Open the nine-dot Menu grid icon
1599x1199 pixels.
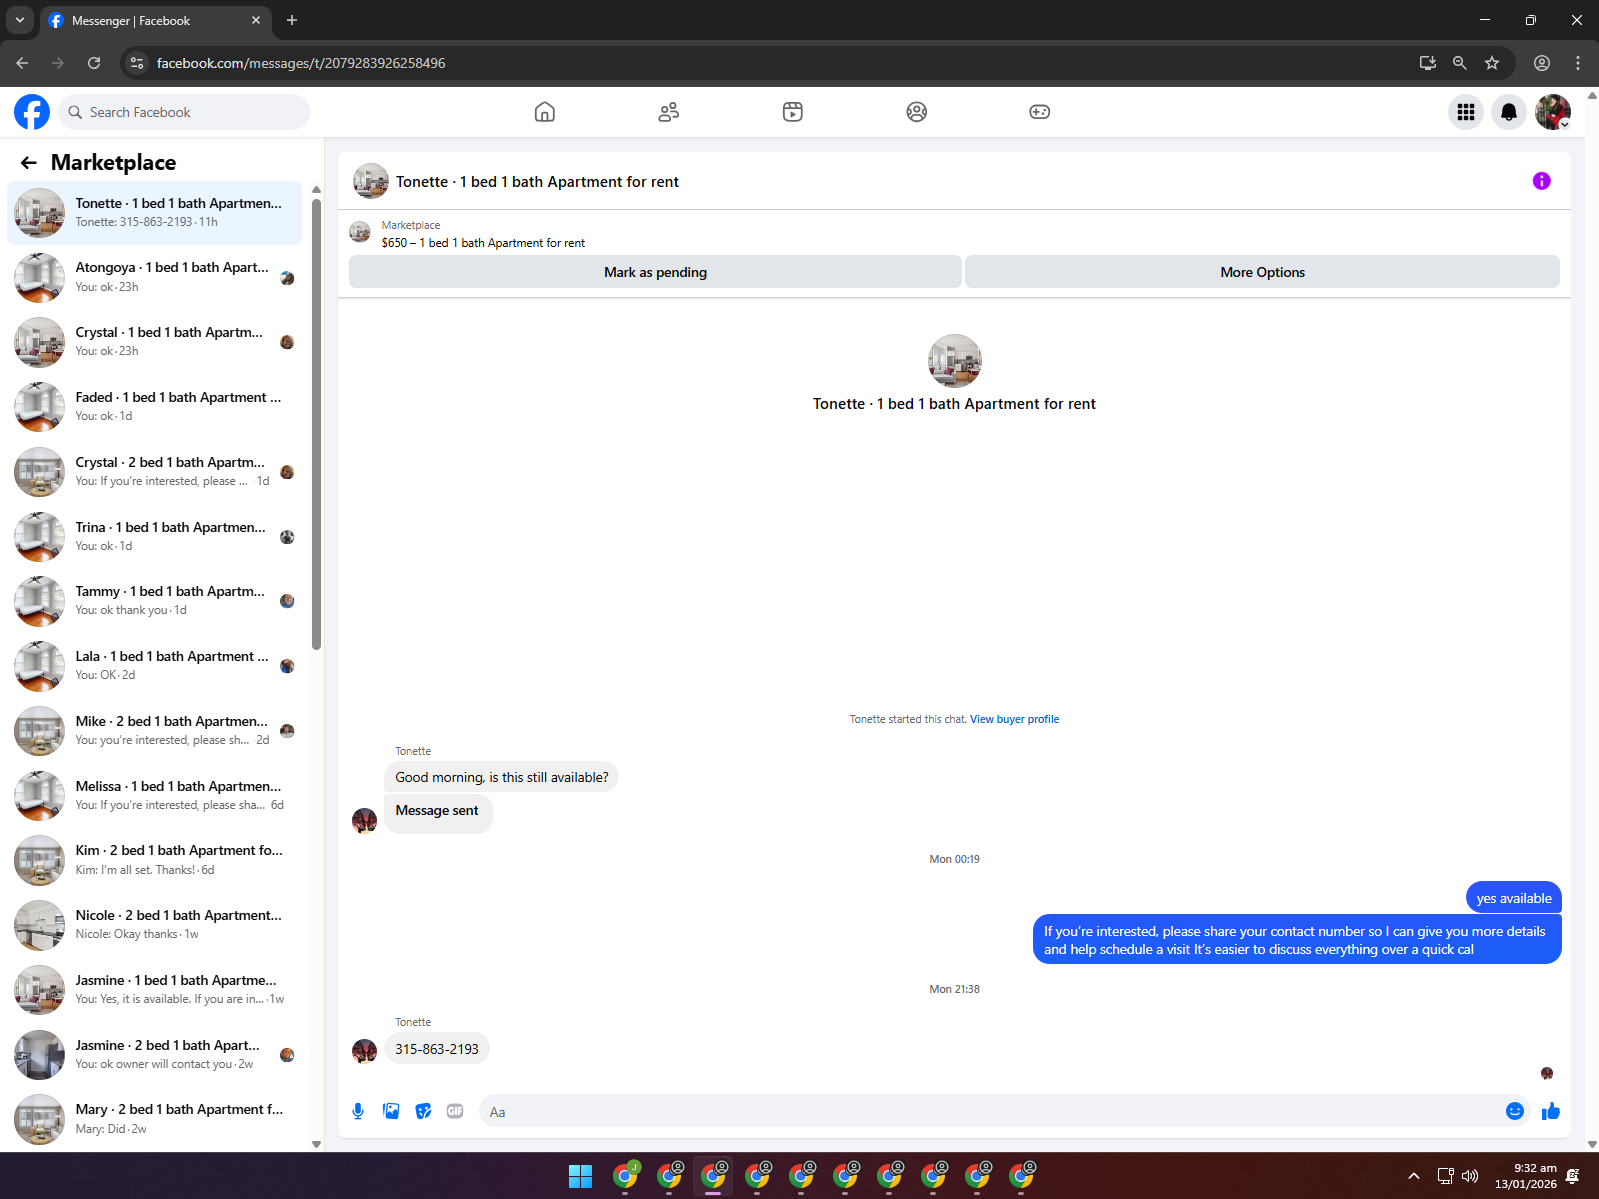(x=1466, y=112)
